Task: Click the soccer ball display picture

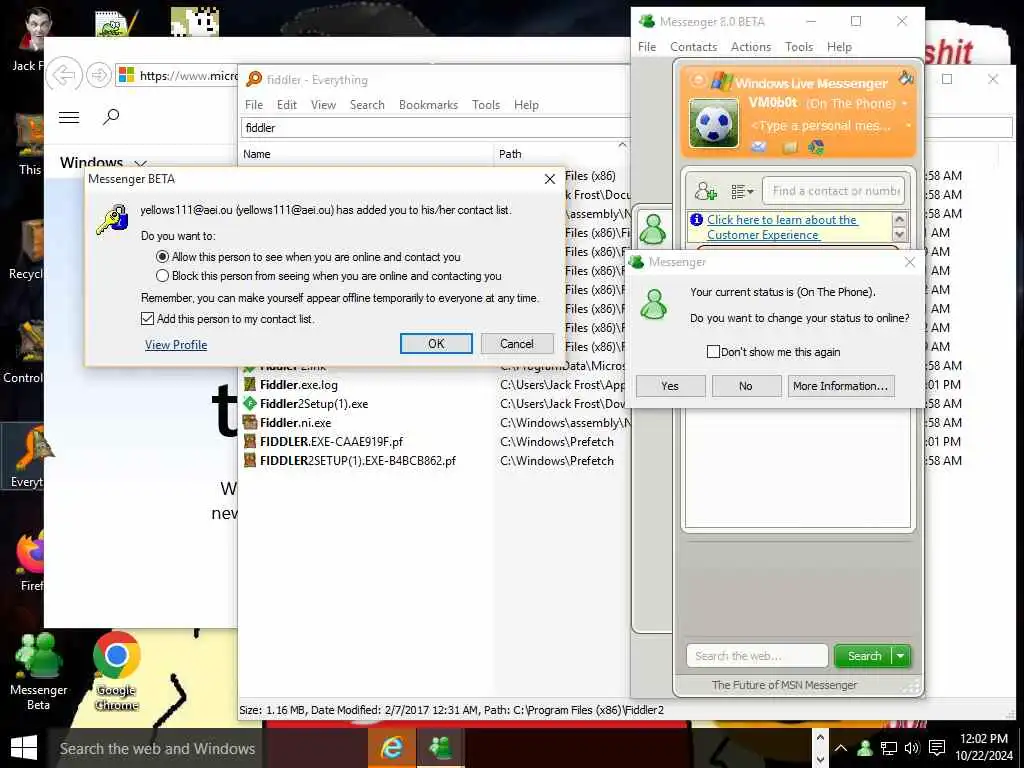Action: point(714,123)
